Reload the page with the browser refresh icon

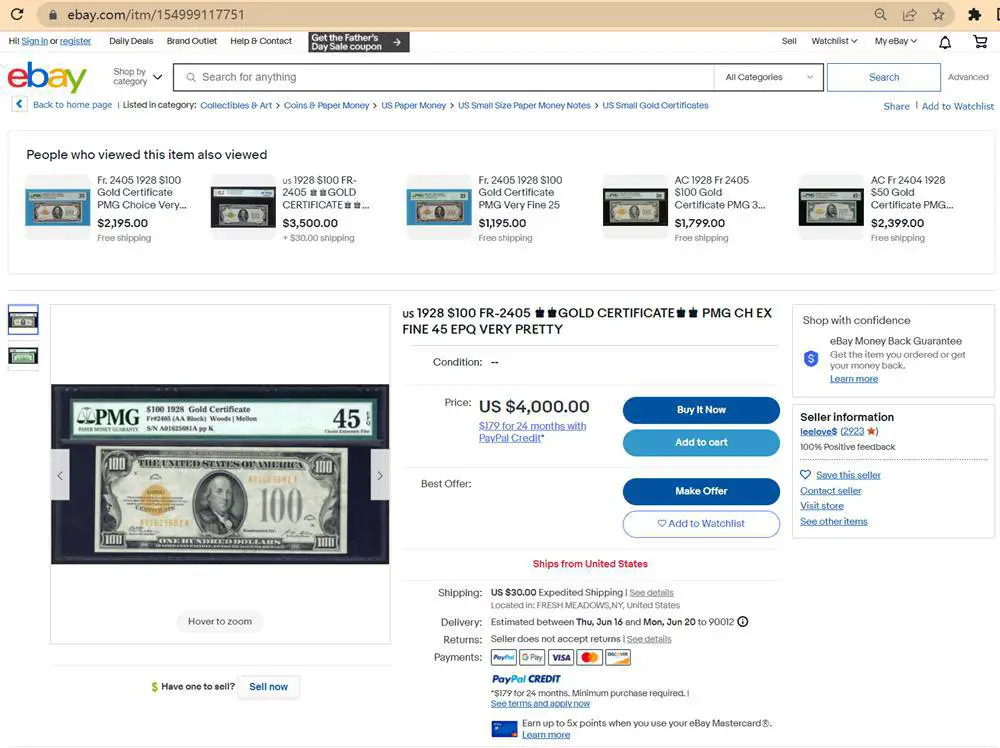(x=17, y=14)
